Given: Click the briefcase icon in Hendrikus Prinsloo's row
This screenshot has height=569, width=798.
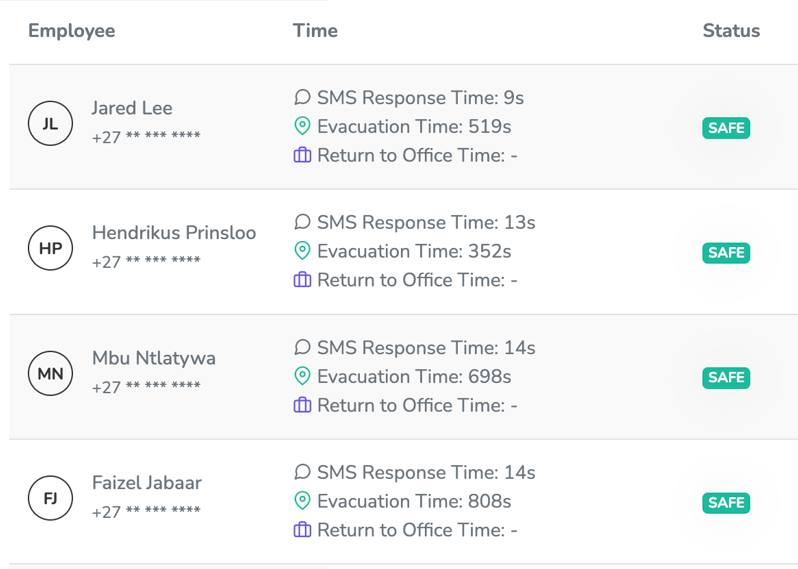Looking at the screenshot, I should click(x=302, y=280).
